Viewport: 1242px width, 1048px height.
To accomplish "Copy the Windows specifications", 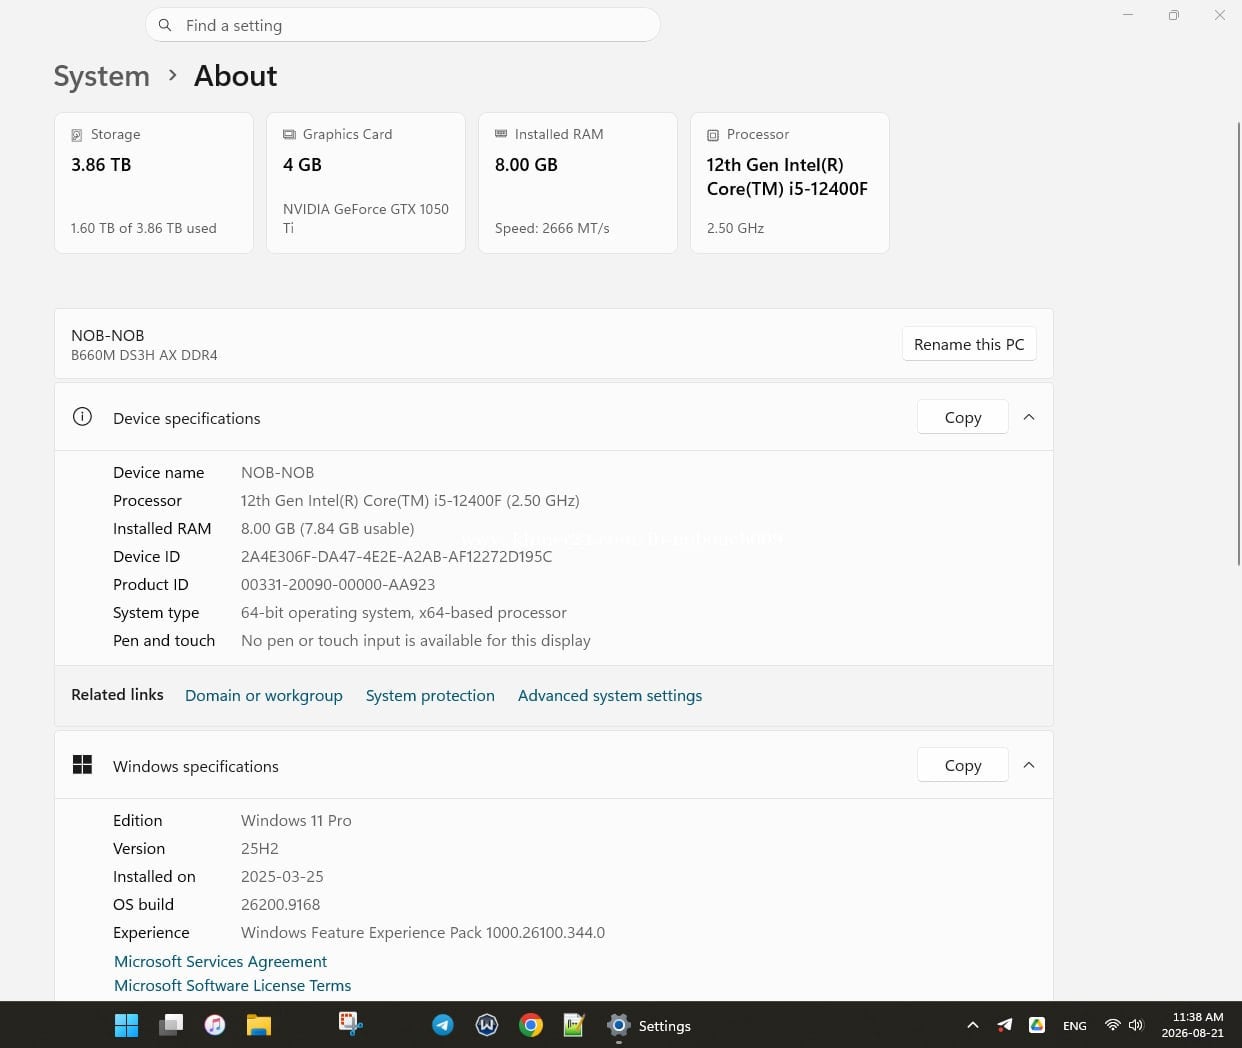I will 962,765.
